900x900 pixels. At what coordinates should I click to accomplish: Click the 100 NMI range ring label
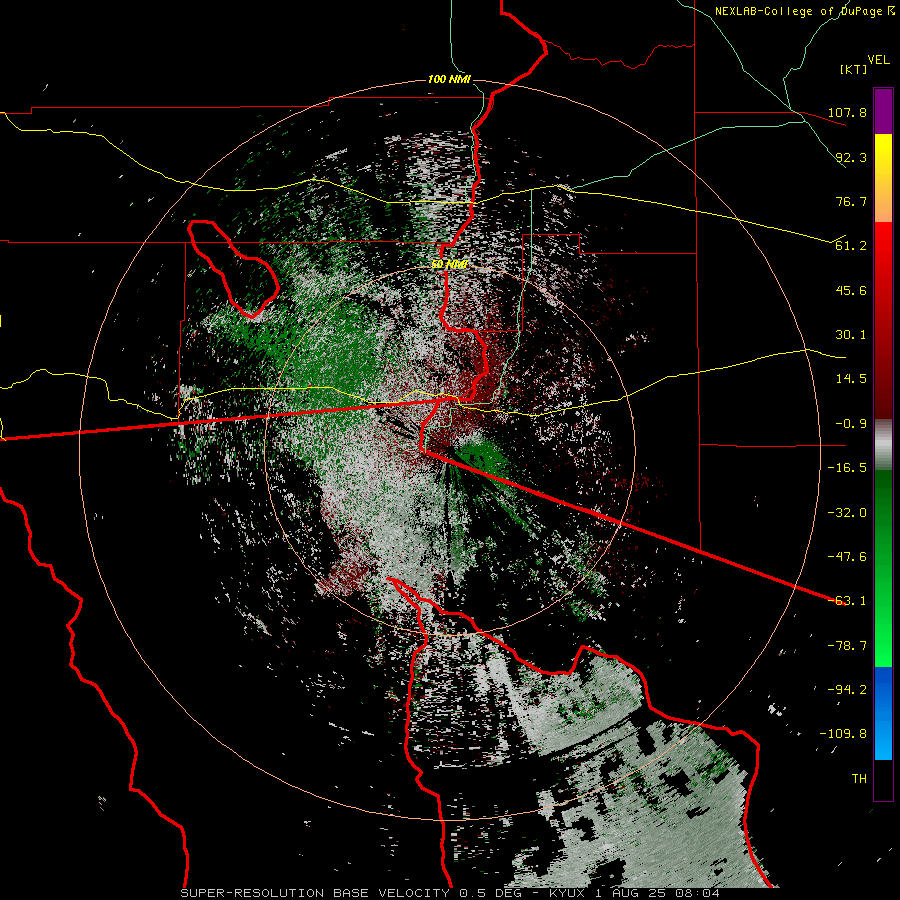tap(449, 79)
